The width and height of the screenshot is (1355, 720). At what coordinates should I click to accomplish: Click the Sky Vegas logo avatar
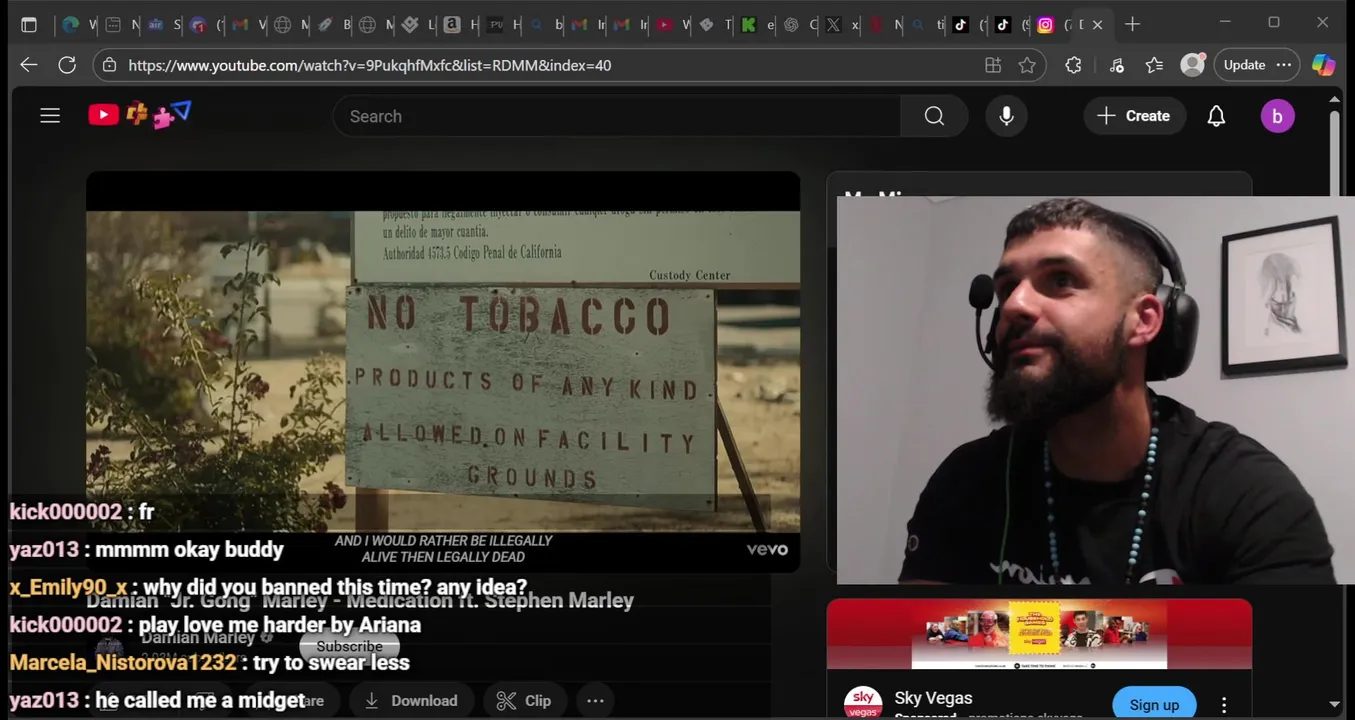(x=863, y=702)
